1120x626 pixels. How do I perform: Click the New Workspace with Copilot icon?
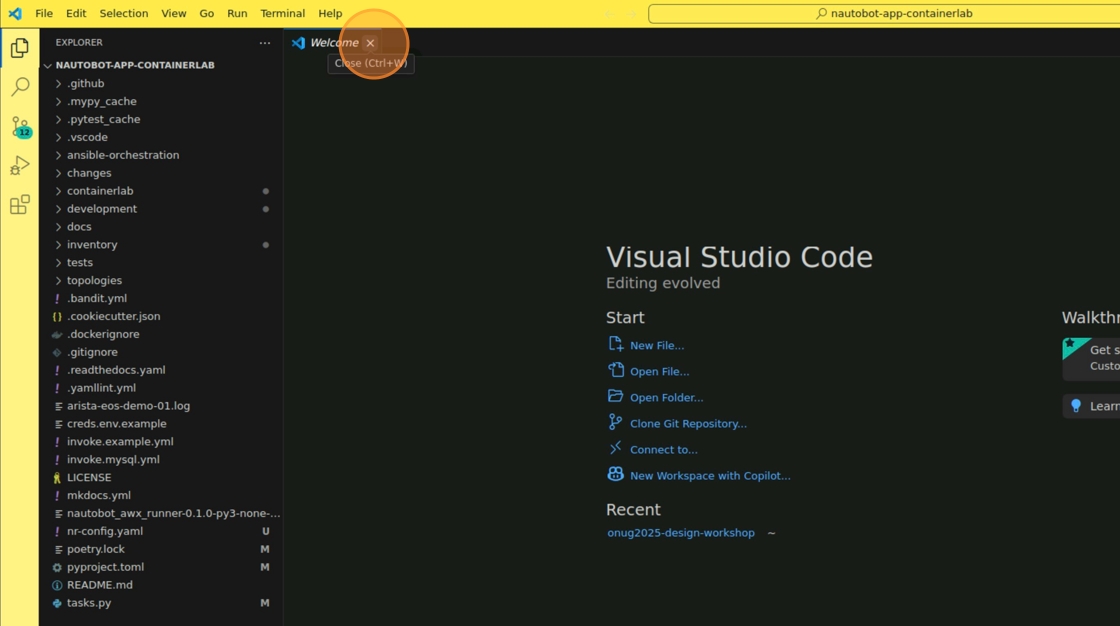(x=615, y=475)
